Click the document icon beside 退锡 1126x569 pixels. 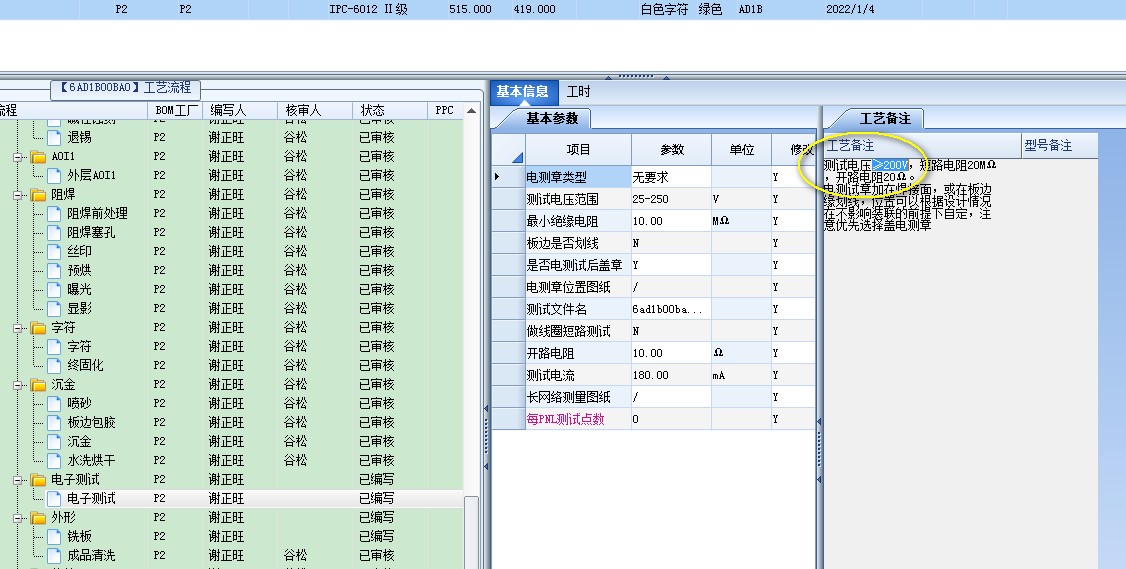(x=55, y=137)
